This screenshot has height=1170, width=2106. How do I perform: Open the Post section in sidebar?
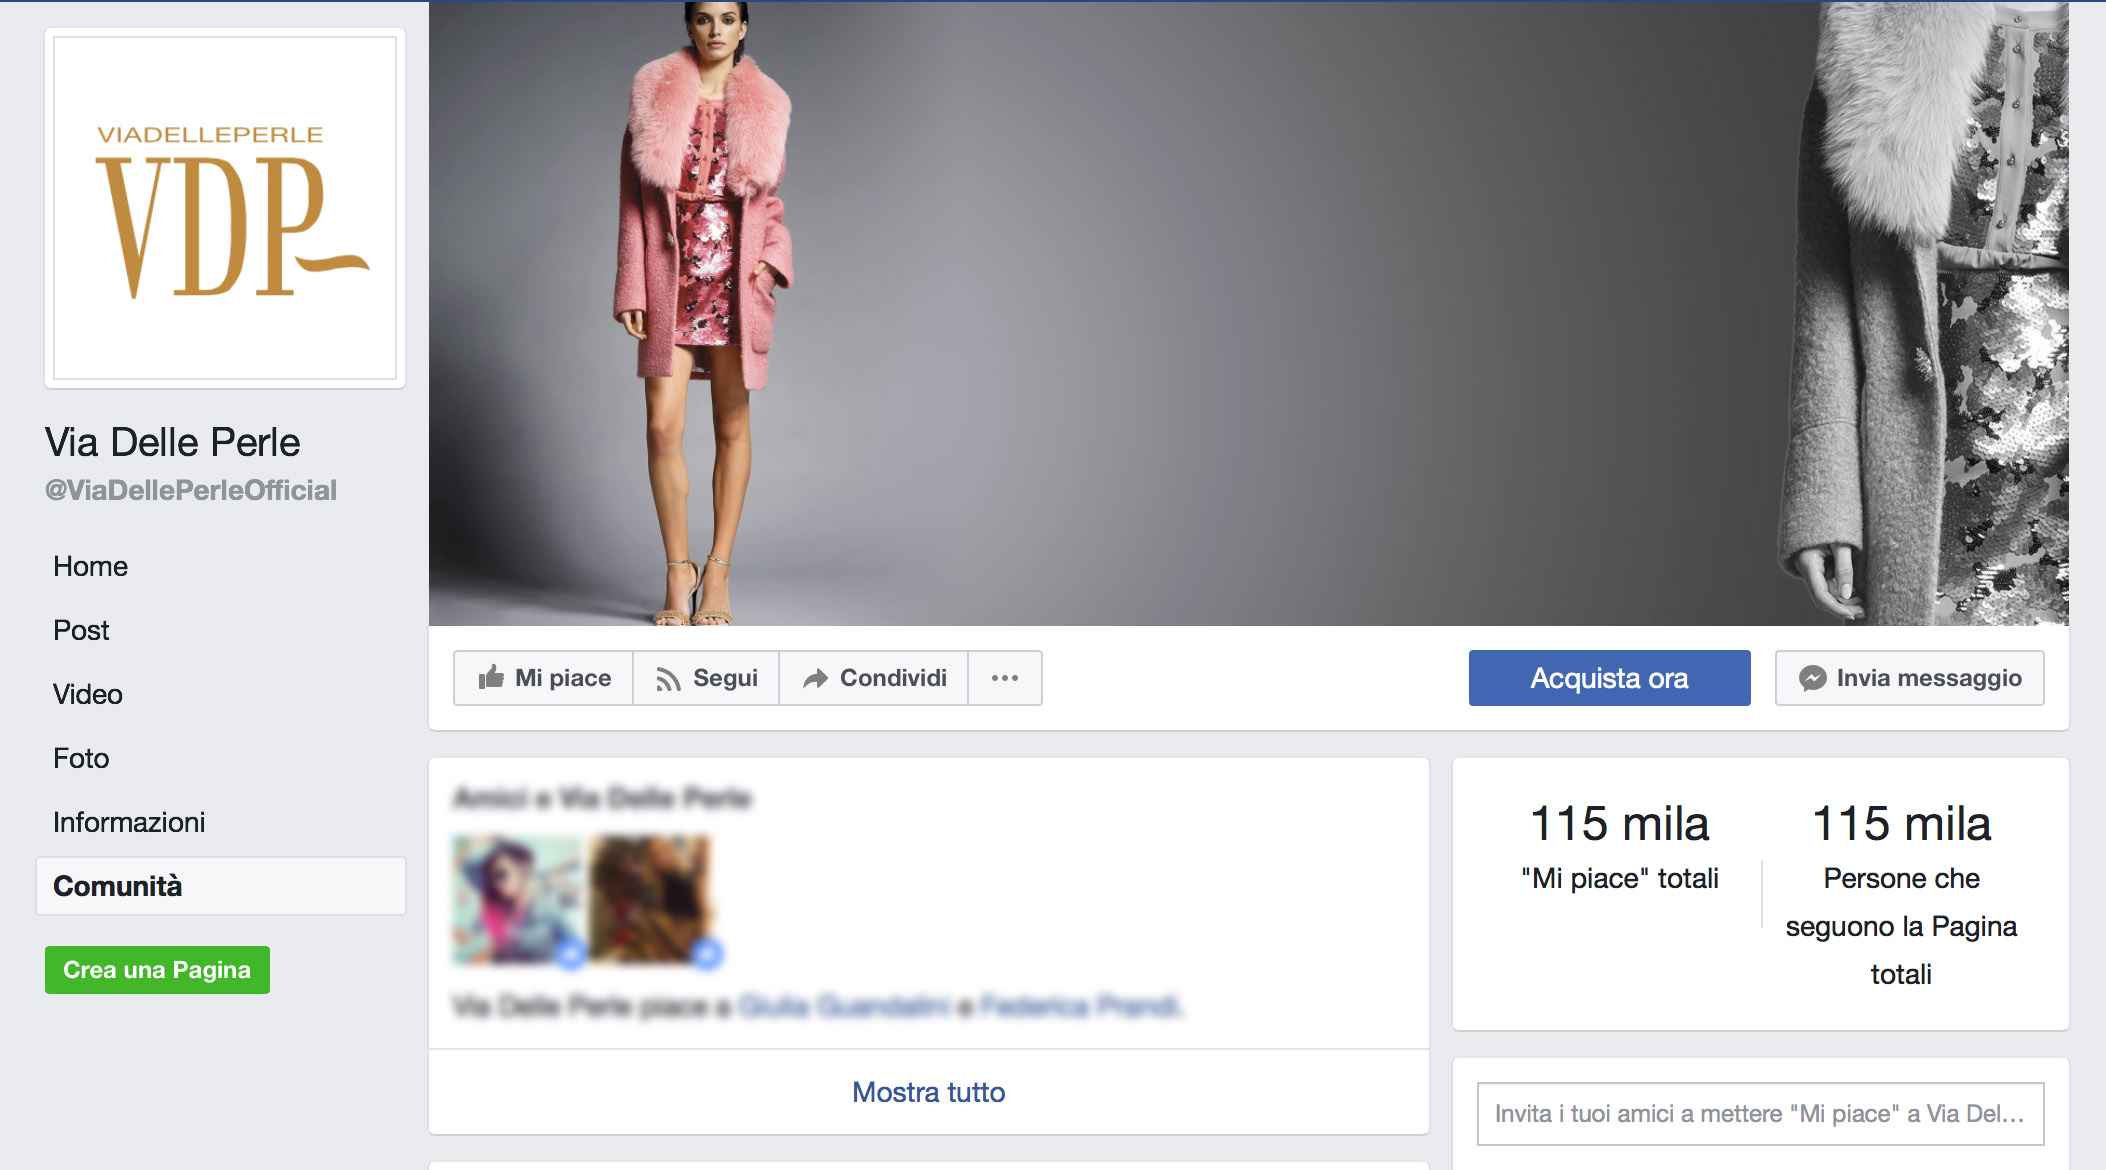tap(81, 630)
